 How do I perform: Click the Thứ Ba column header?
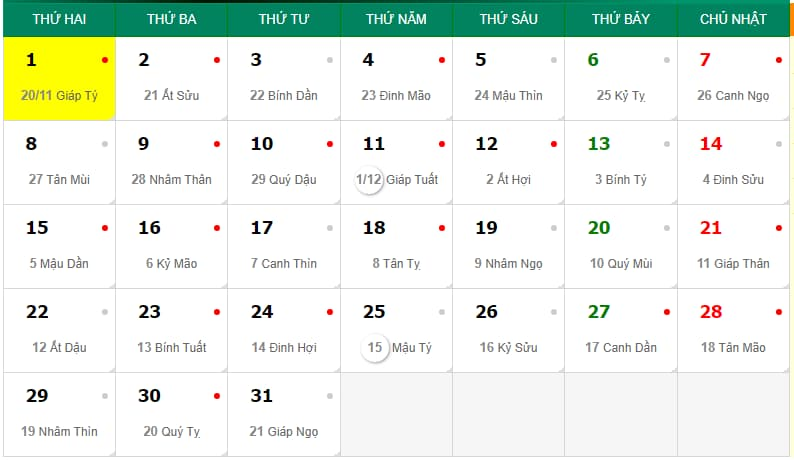[172, 19]
